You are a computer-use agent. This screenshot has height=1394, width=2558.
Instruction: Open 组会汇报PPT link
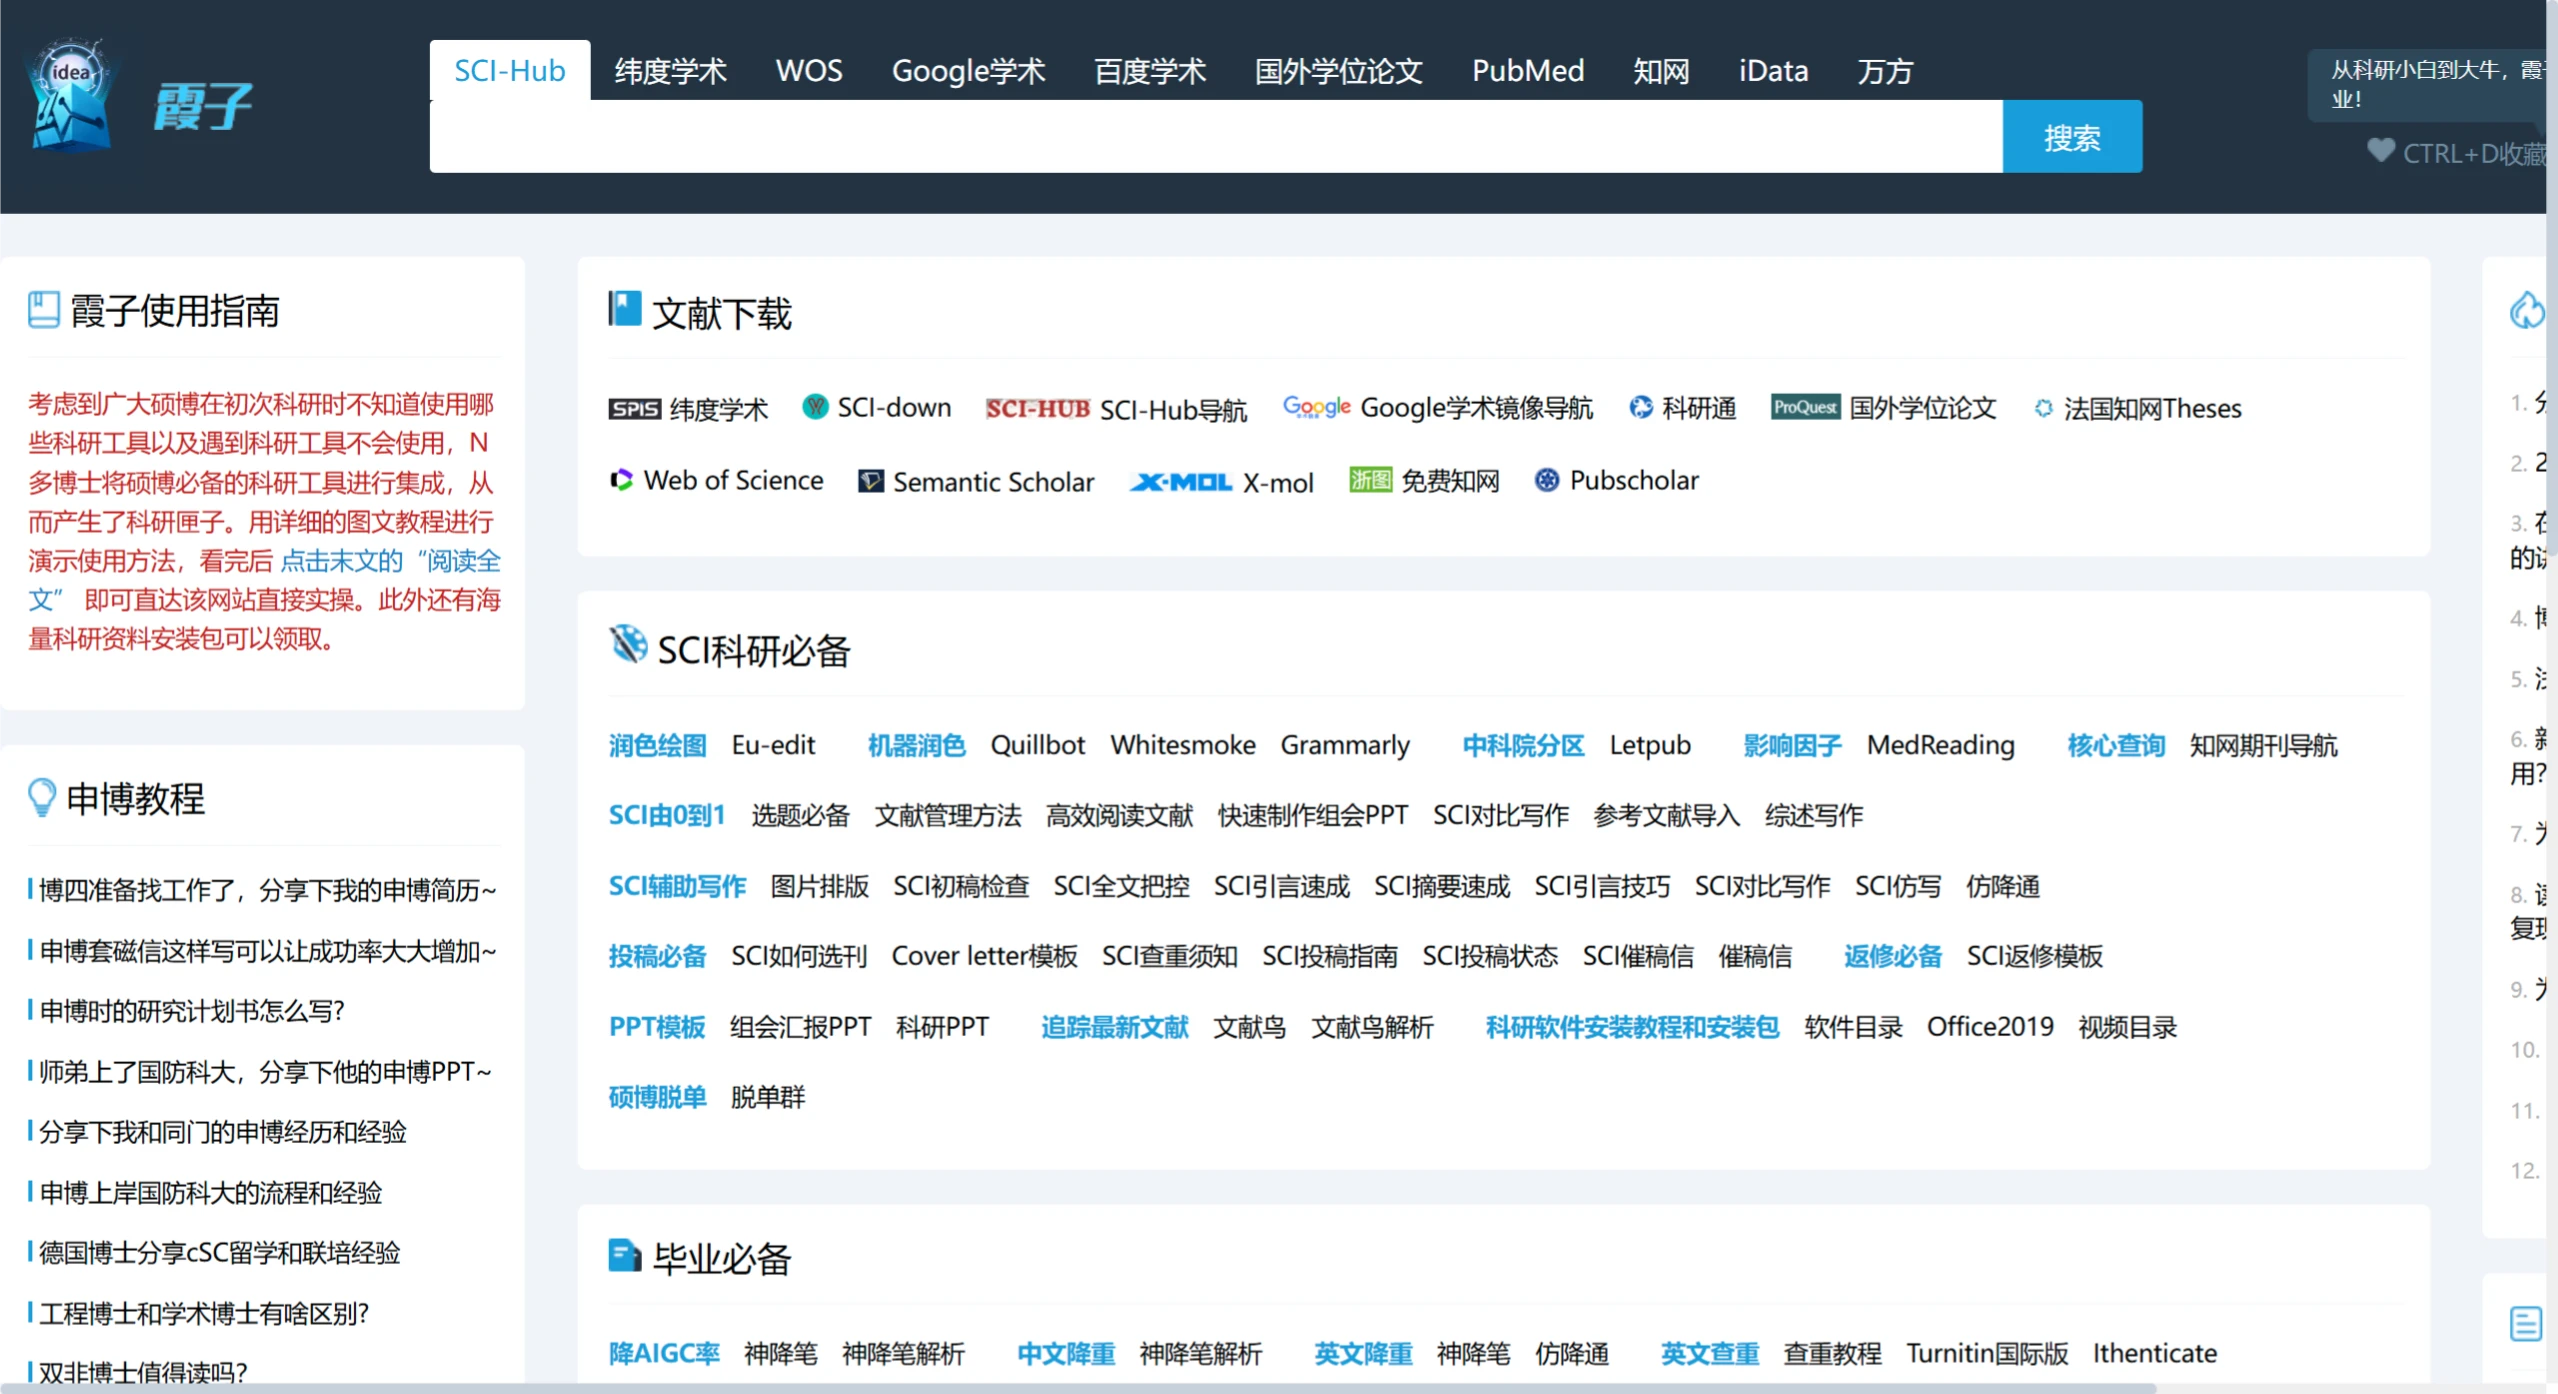pos(800,1027)
